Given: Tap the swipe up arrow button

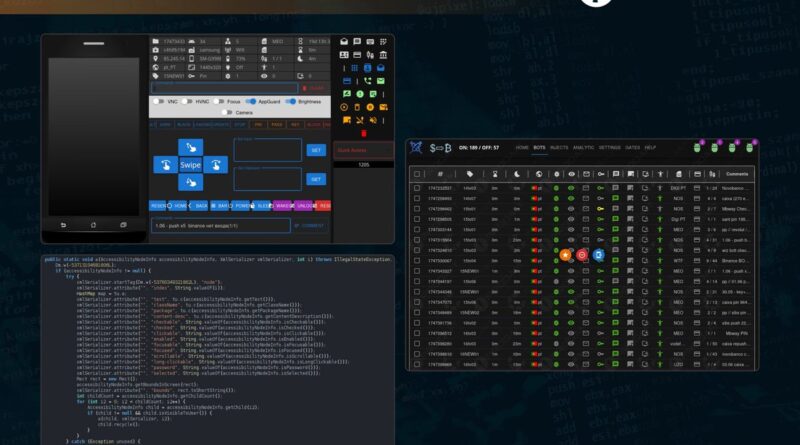Looking at the screenshot, I should pos(190,147).
